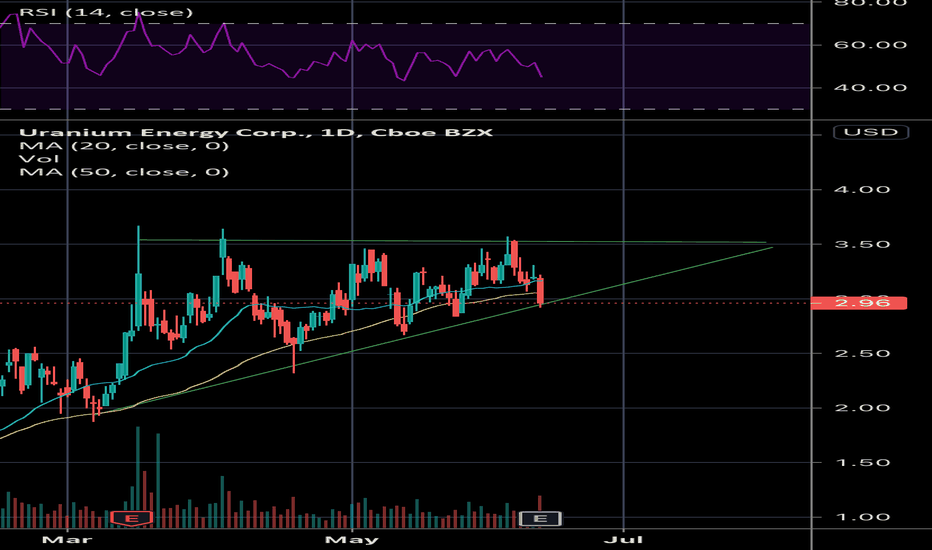Click the 2.50 price axis label
This screenshot has width=932, height=550.
point(862,354)
